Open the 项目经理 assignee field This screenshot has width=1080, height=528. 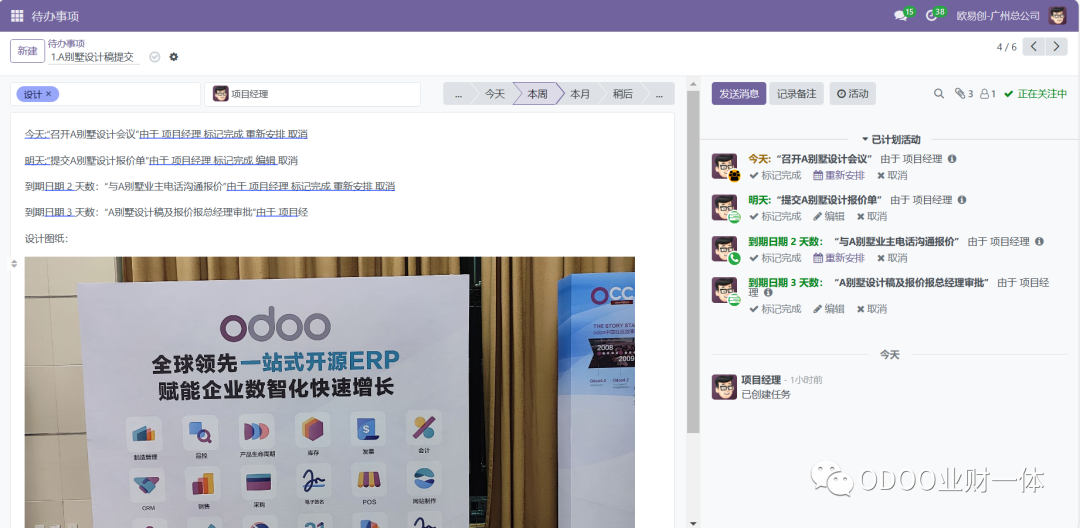click(x=312, y=94)
